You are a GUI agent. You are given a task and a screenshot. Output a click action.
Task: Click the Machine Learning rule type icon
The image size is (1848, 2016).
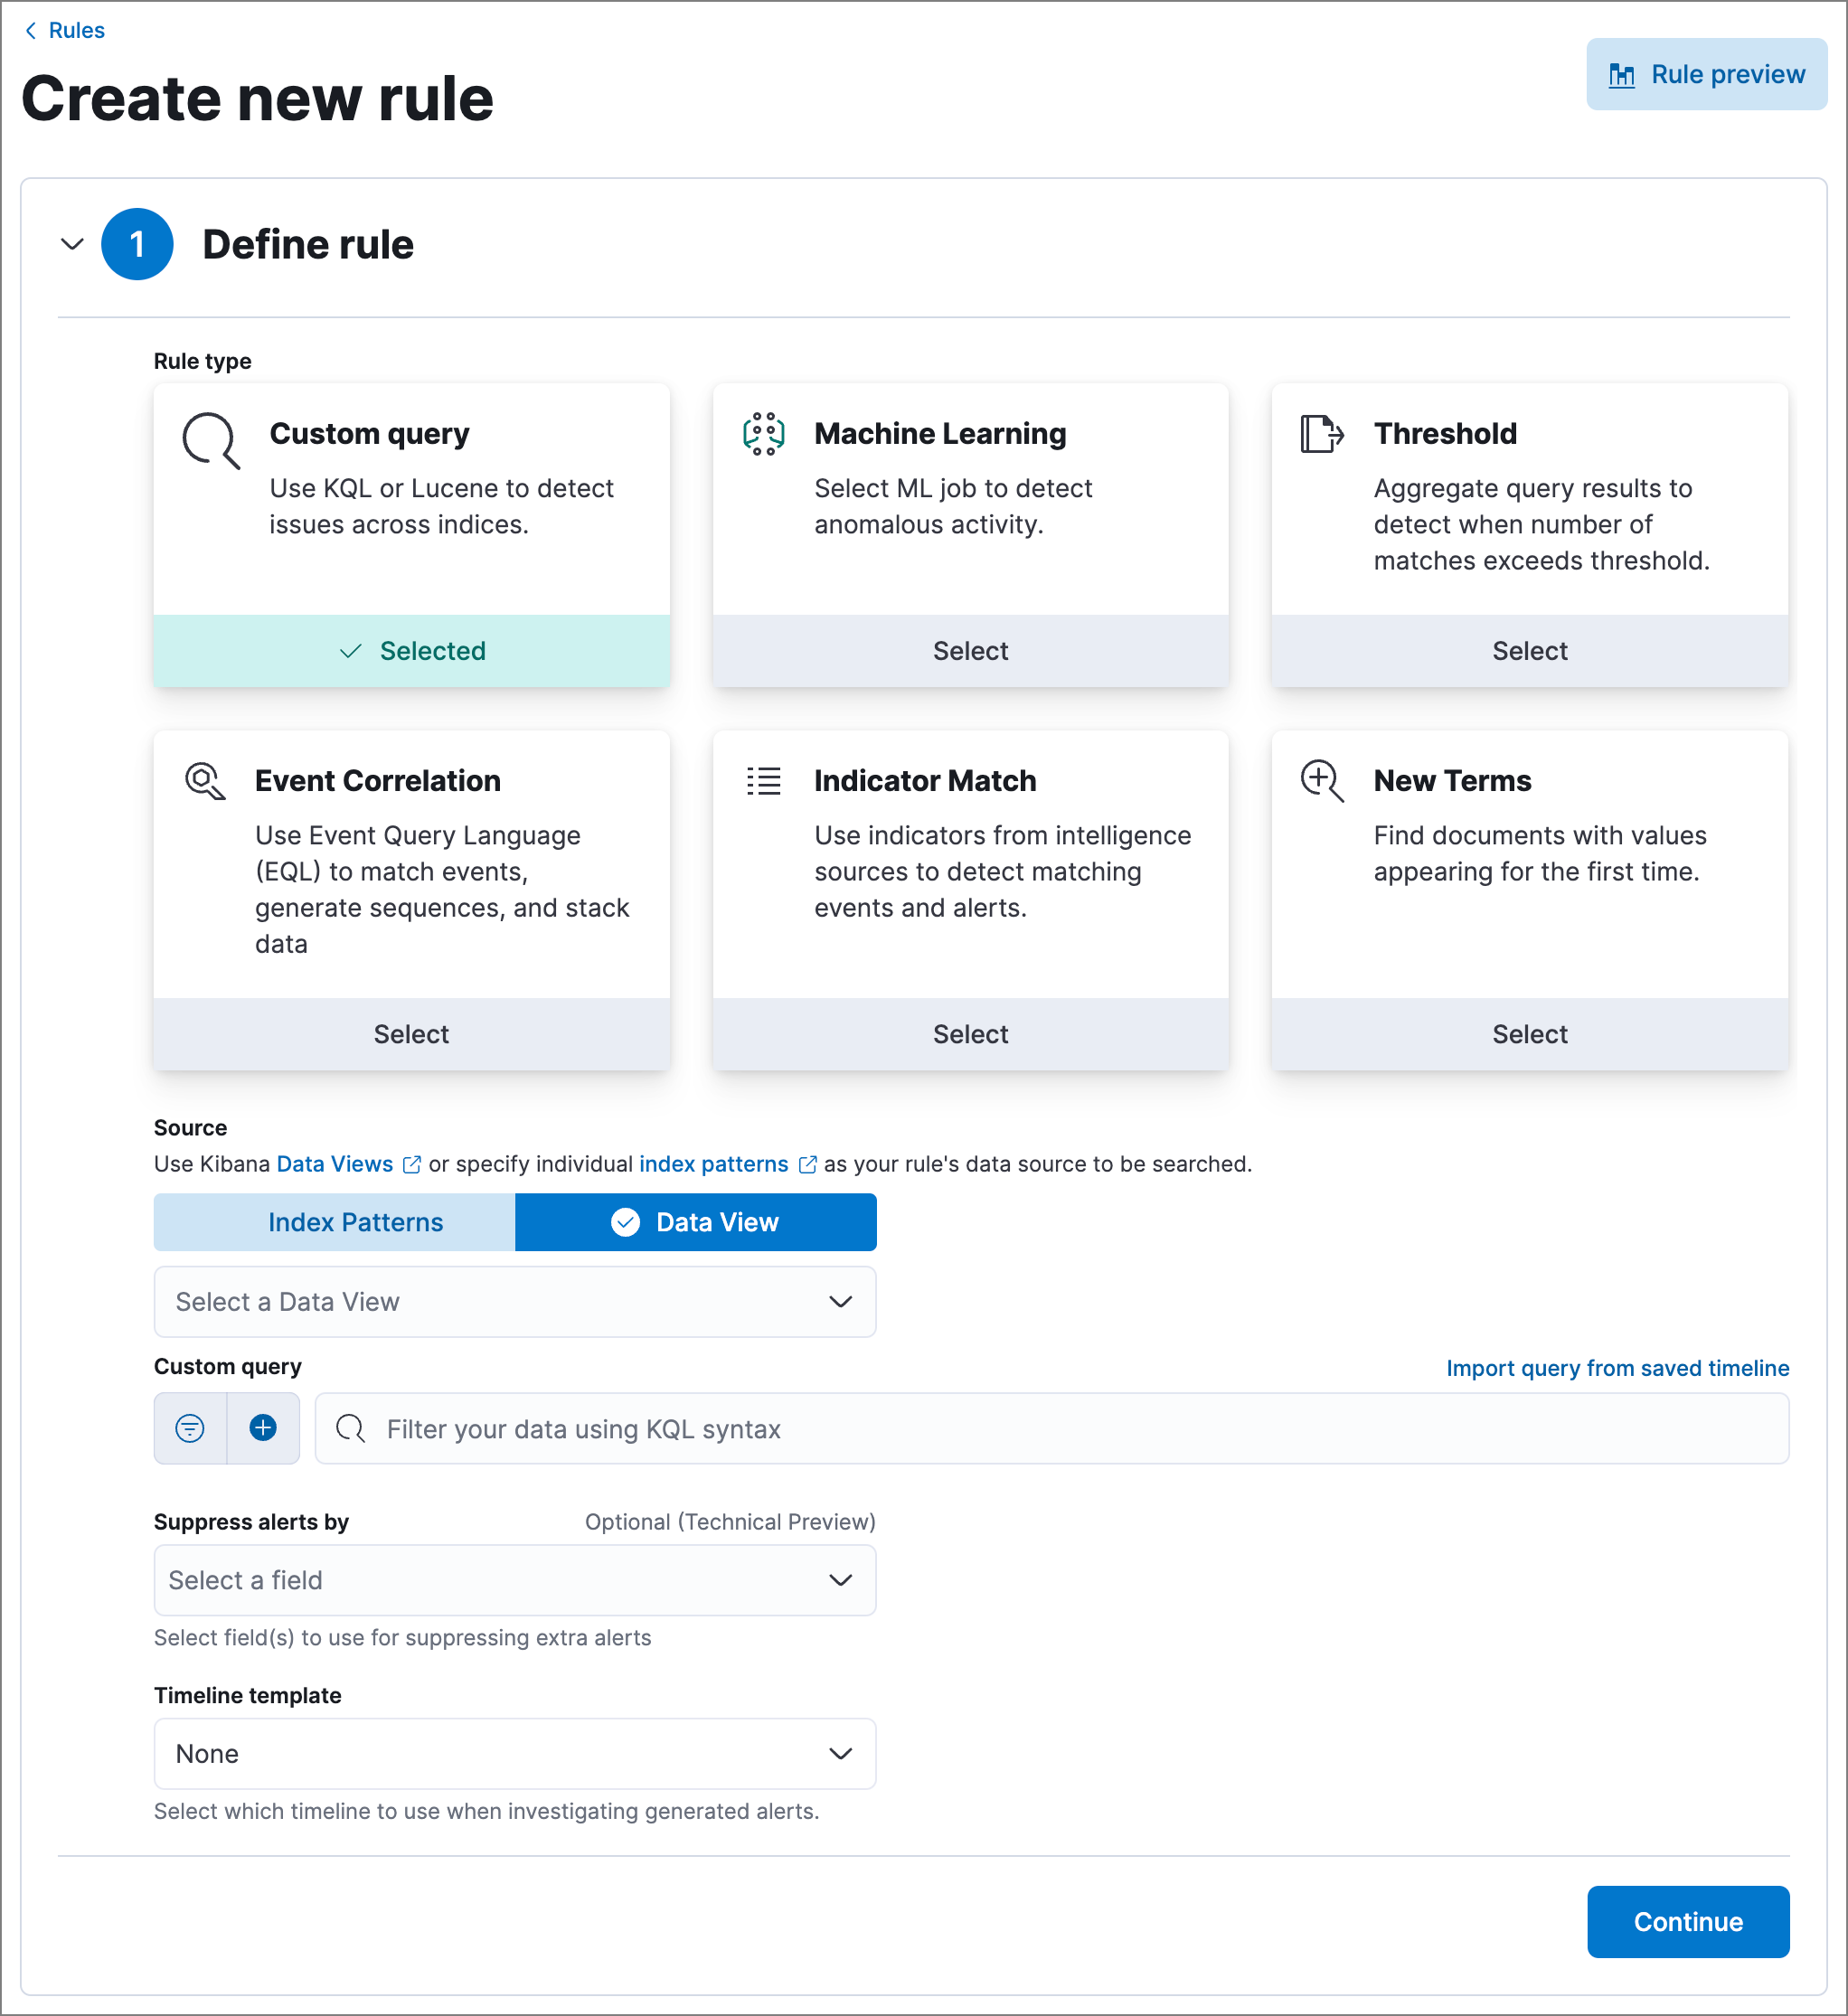(763, 434)
